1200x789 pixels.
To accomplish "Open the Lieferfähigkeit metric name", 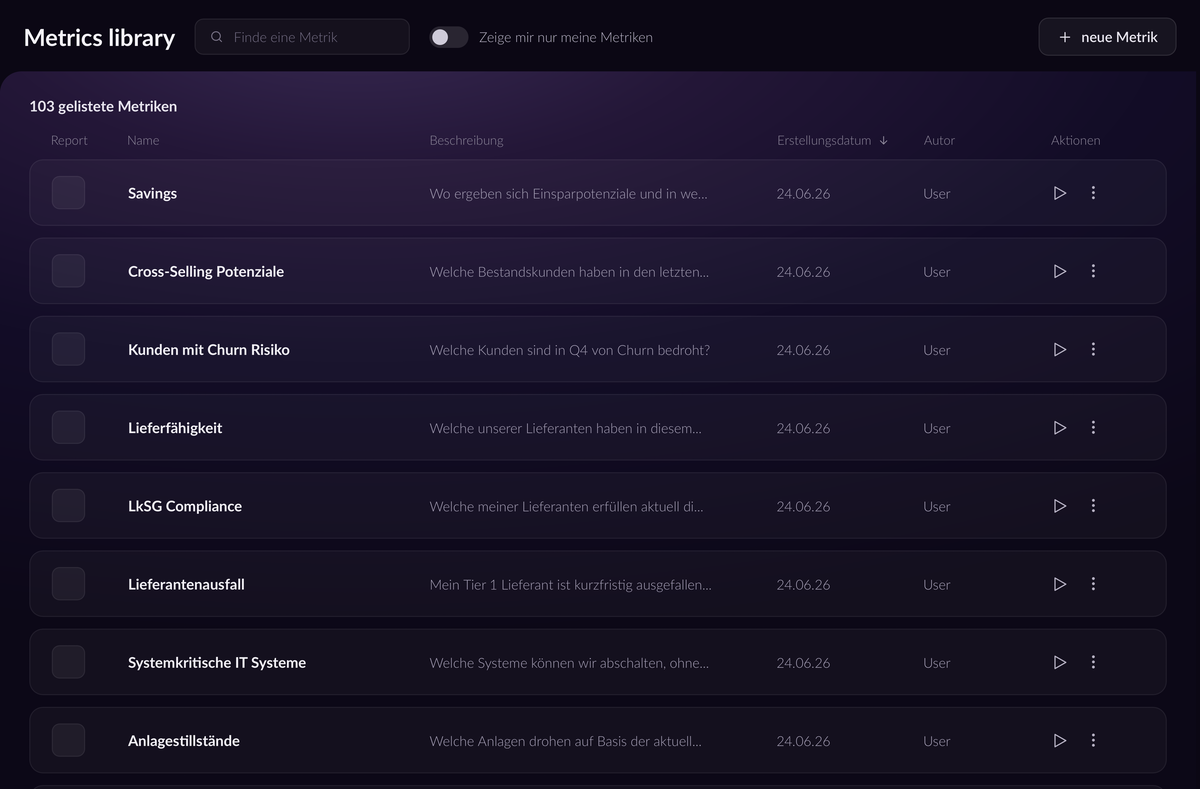I will (175, 427).
